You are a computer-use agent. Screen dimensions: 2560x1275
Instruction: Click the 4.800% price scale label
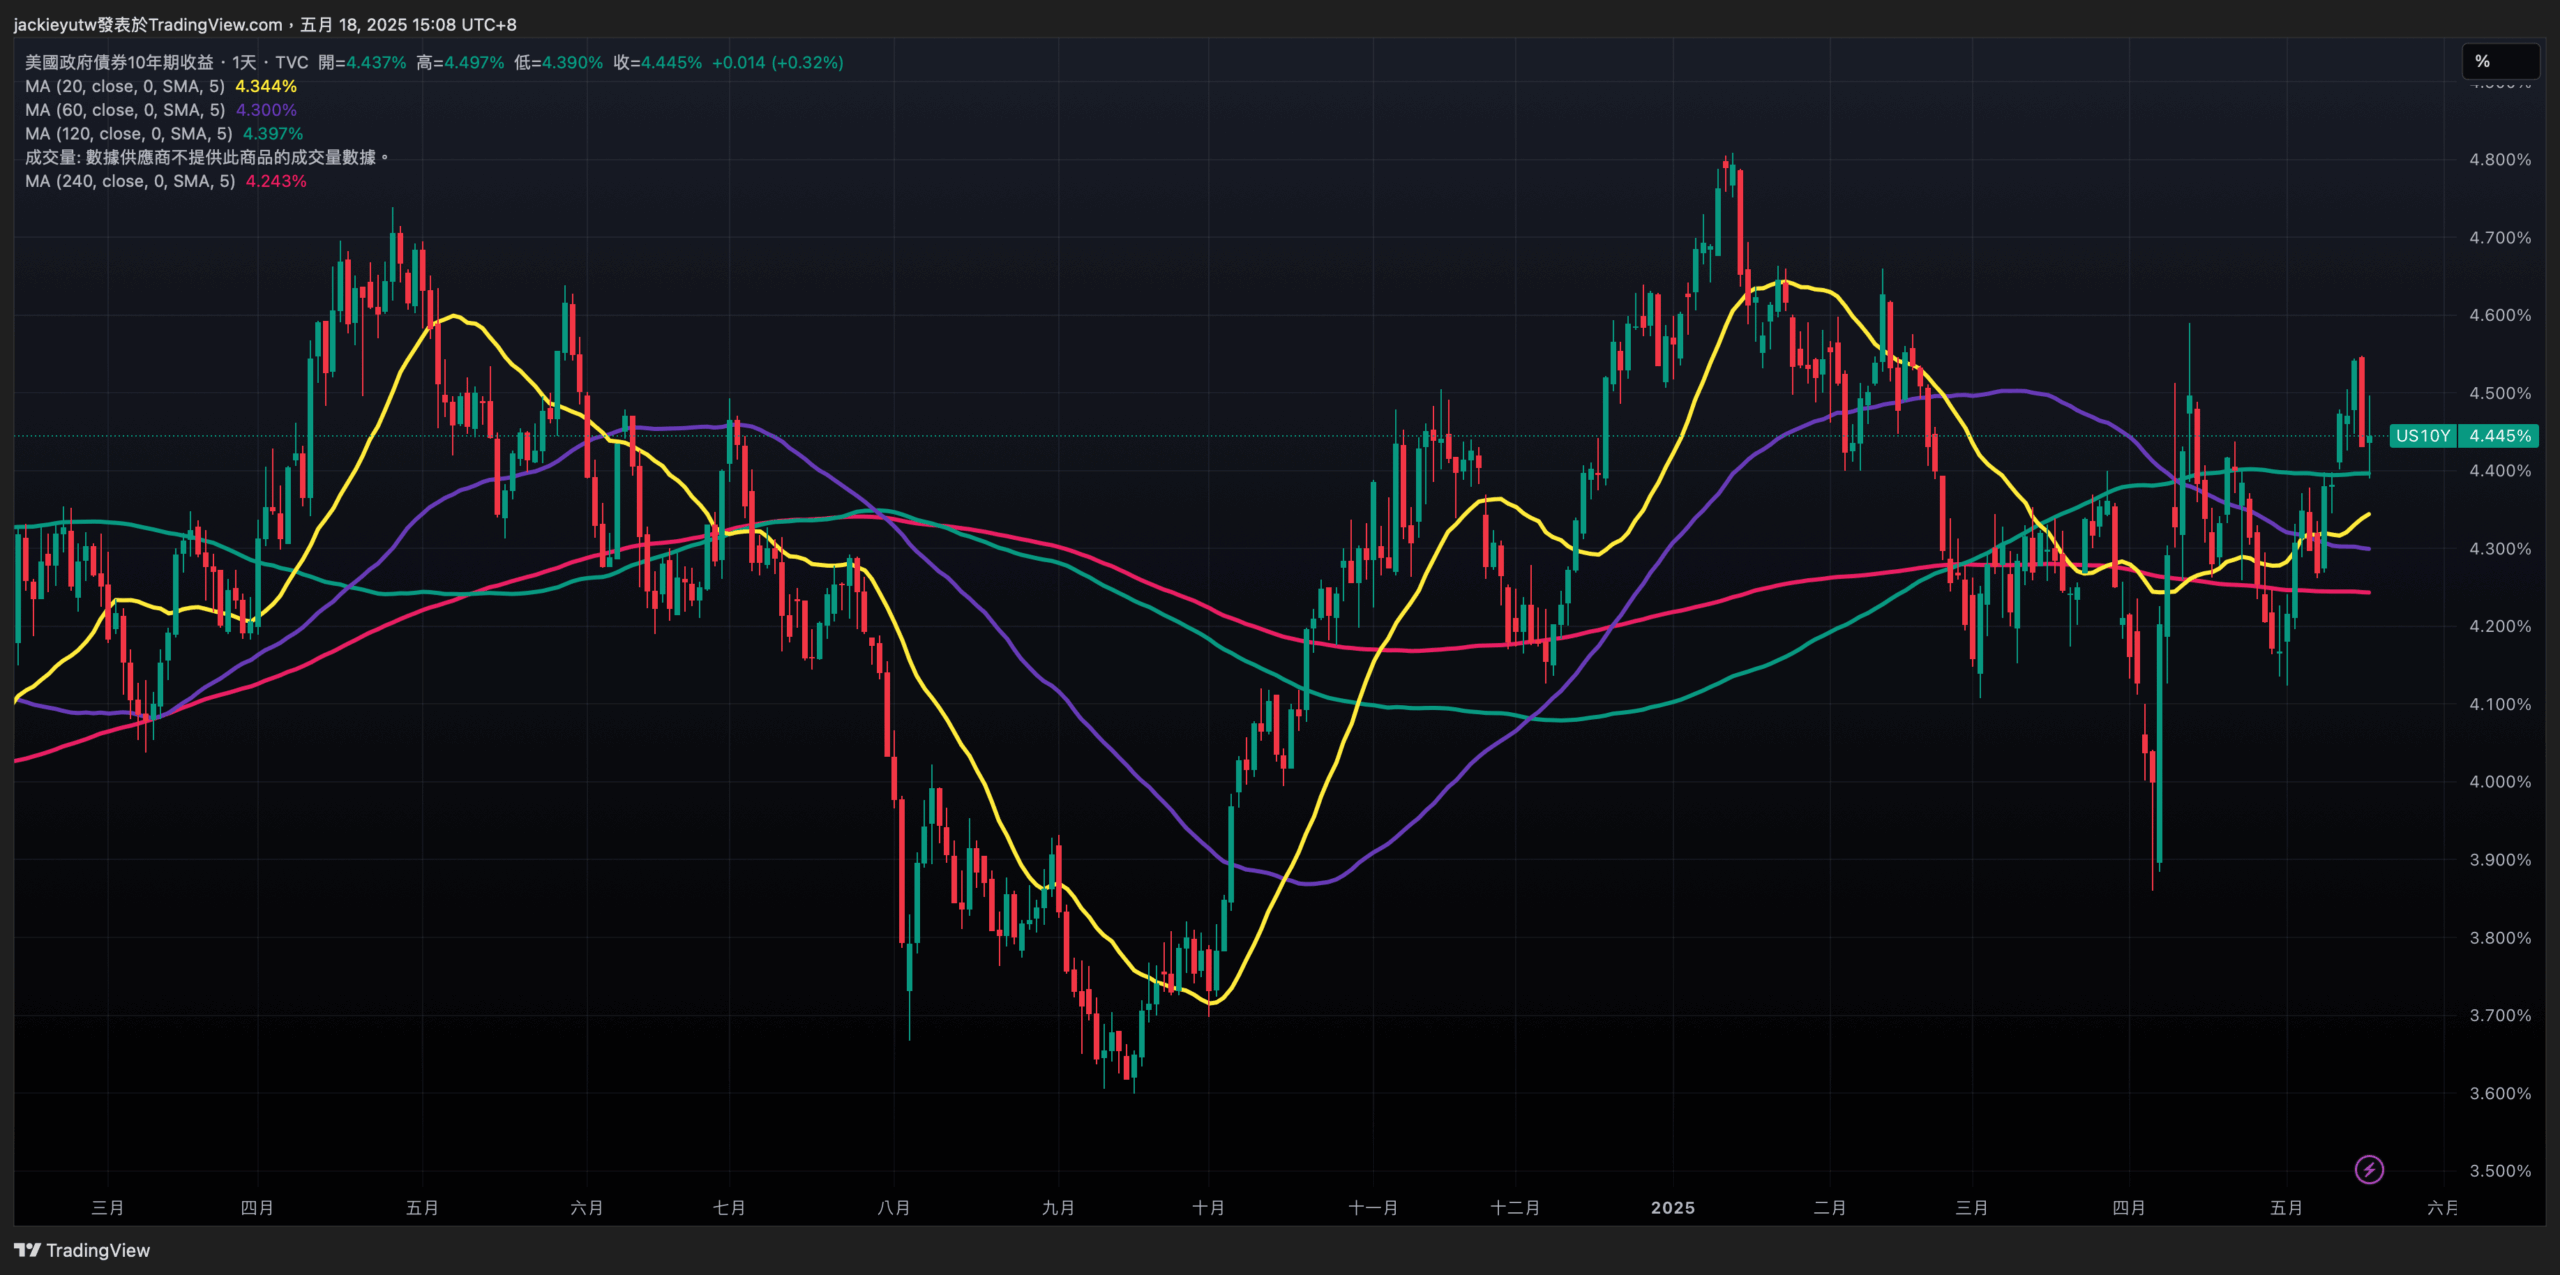(2499, 159)
